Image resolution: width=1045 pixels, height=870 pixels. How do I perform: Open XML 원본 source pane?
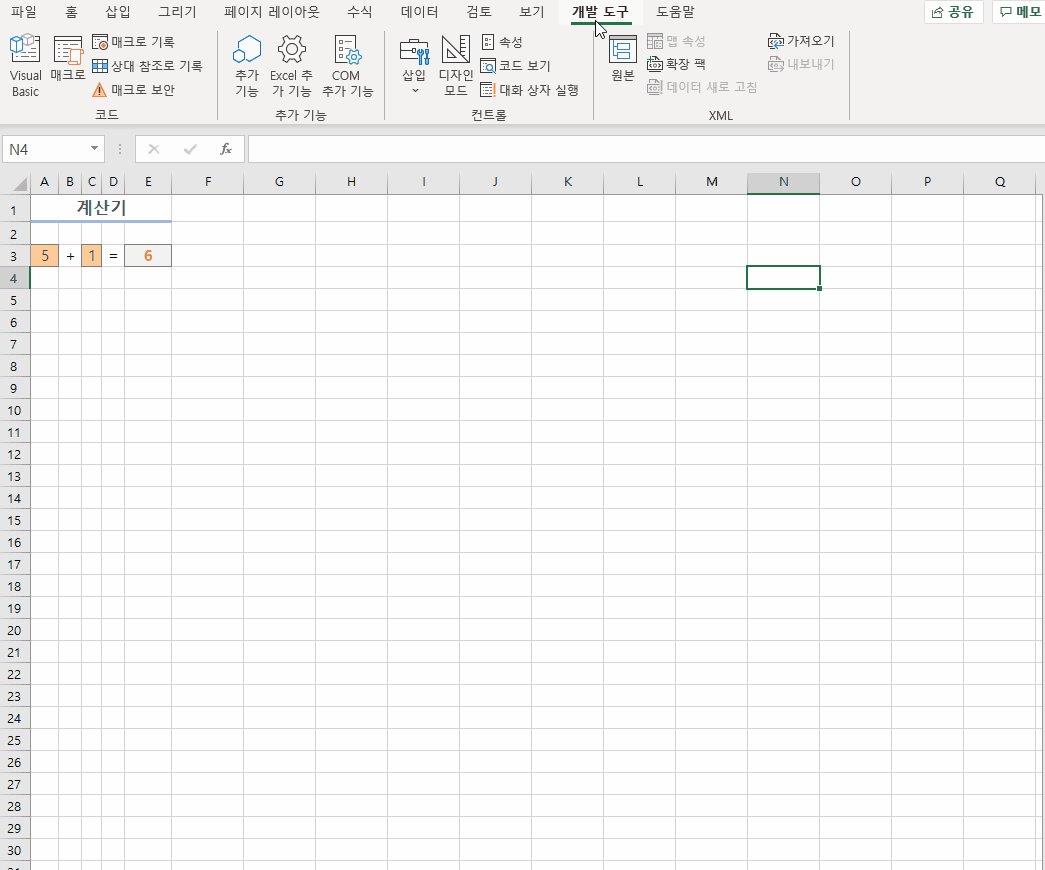point(622,59)
